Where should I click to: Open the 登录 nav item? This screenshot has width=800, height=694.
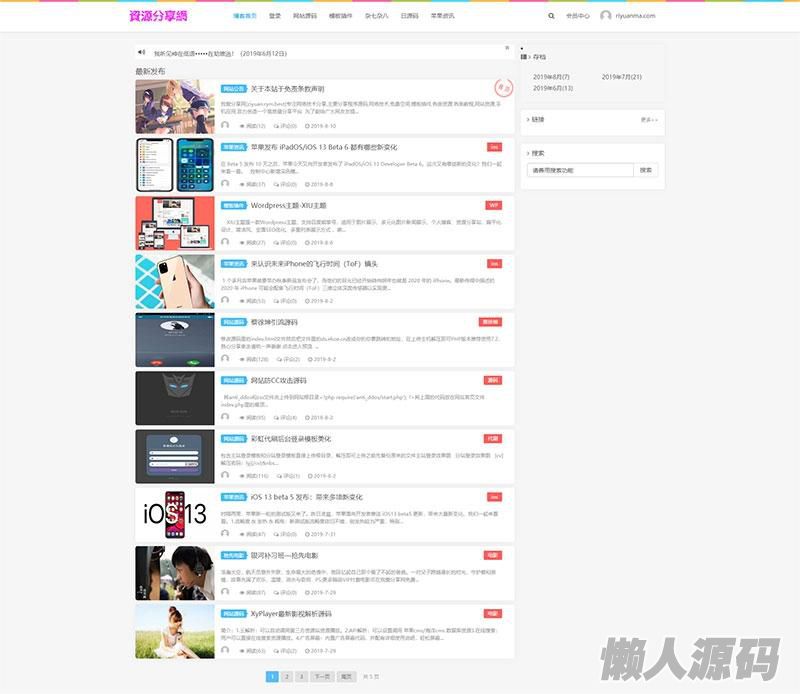tap(275, 16)
